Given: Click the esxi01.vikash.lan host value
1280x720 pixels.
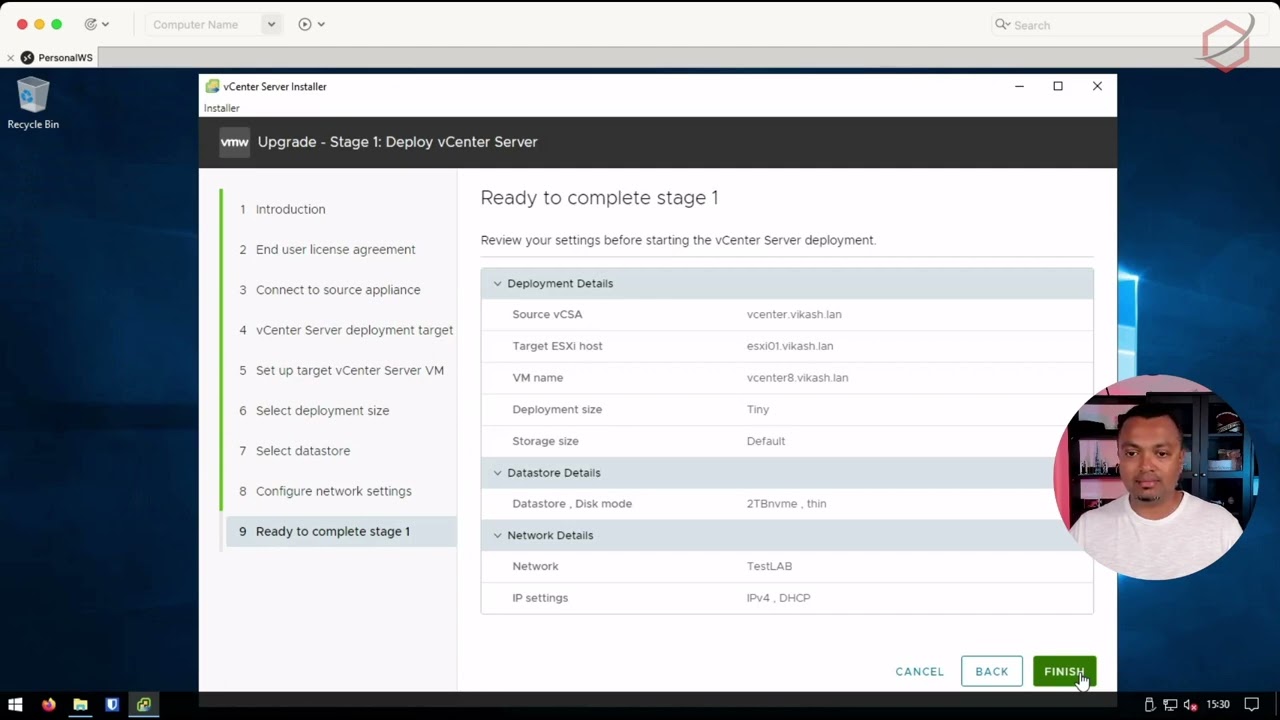Looking at the screenshot, I should coord(790,346).
